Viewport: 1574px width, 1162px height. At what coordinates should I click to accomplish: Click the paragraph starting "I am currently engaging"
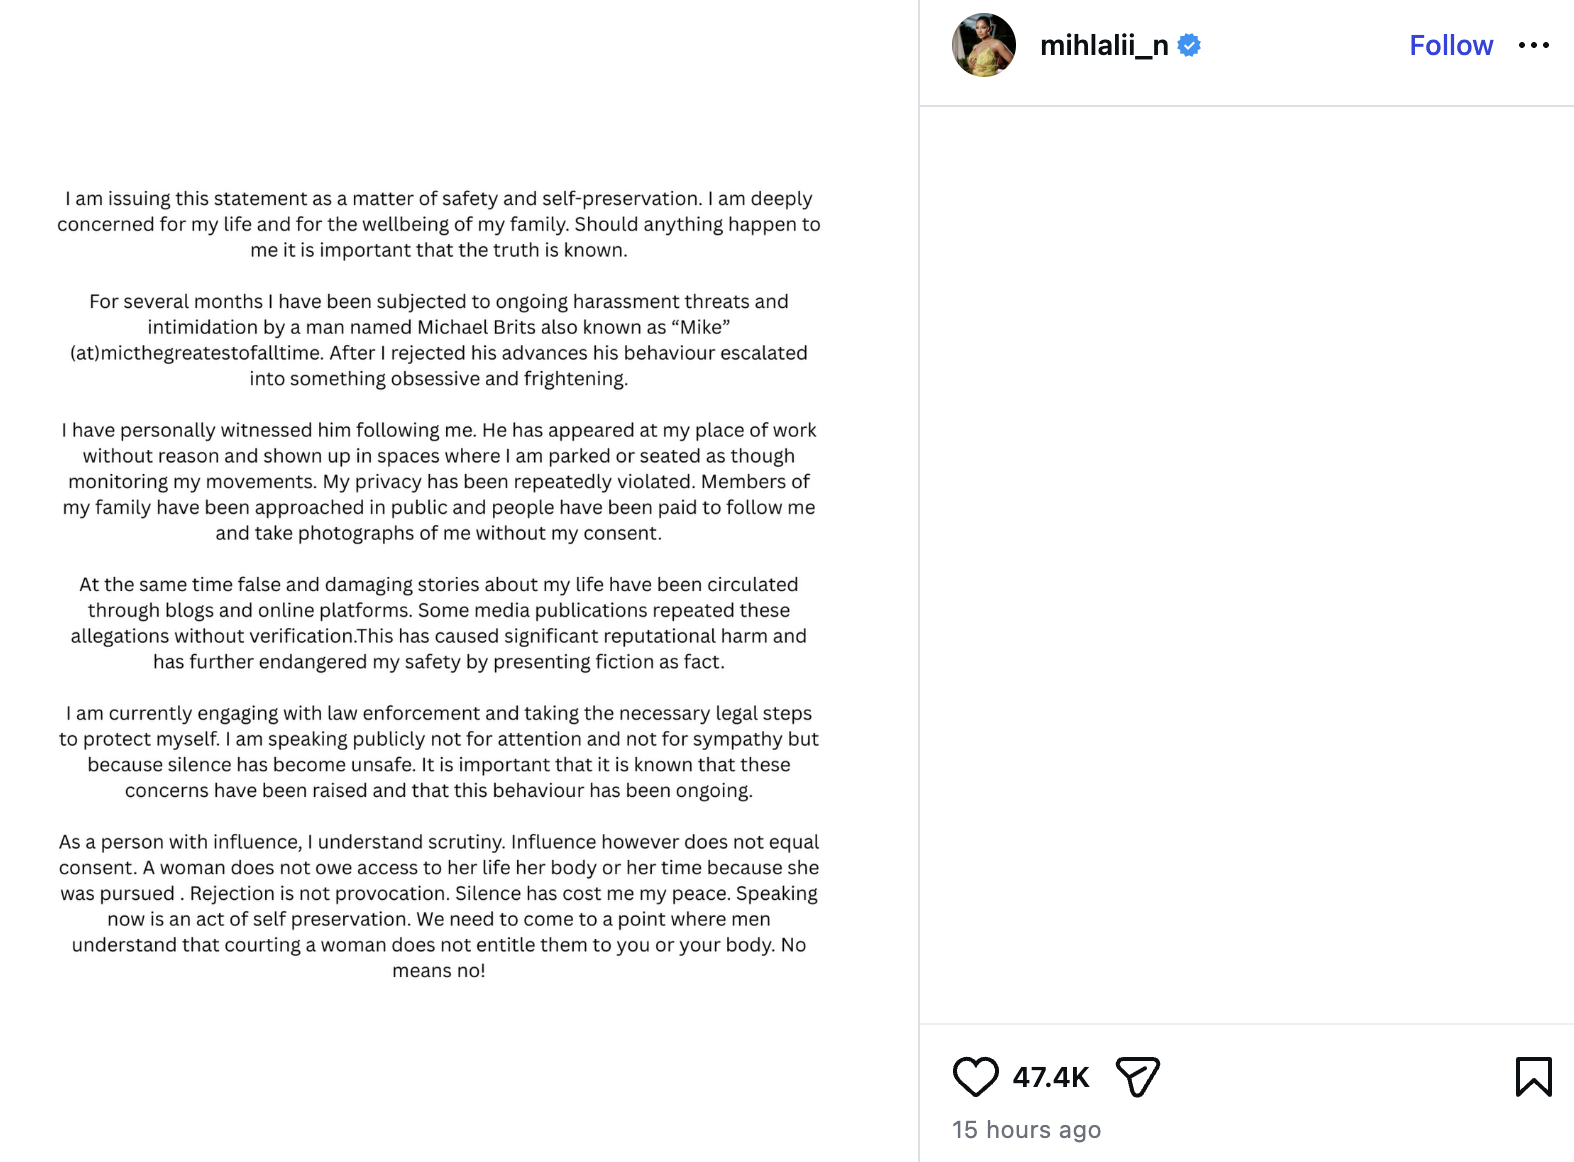[x=439, y=752]
